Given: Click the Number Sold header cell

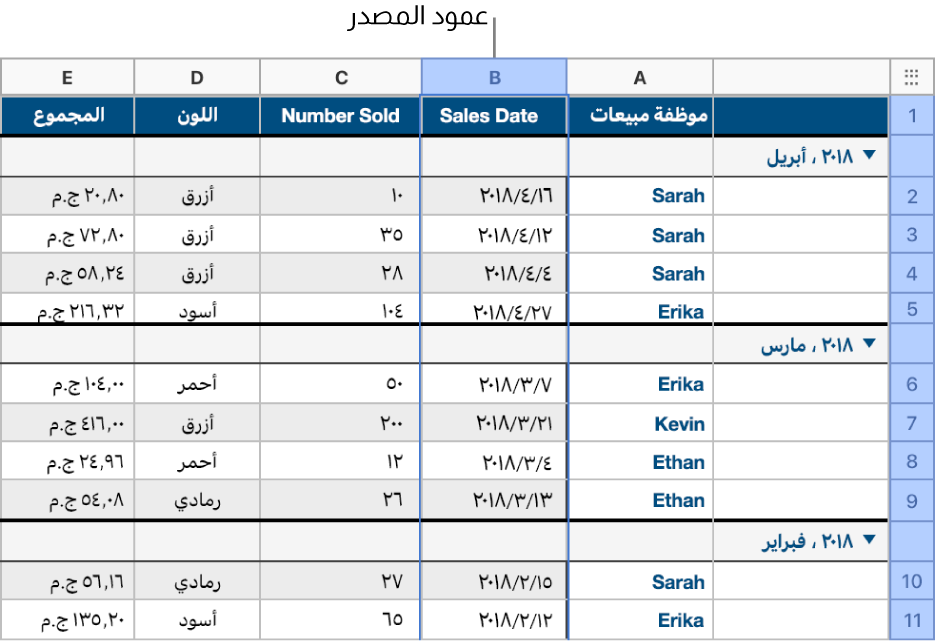Looking at the screenshot, I should [340, 116].
